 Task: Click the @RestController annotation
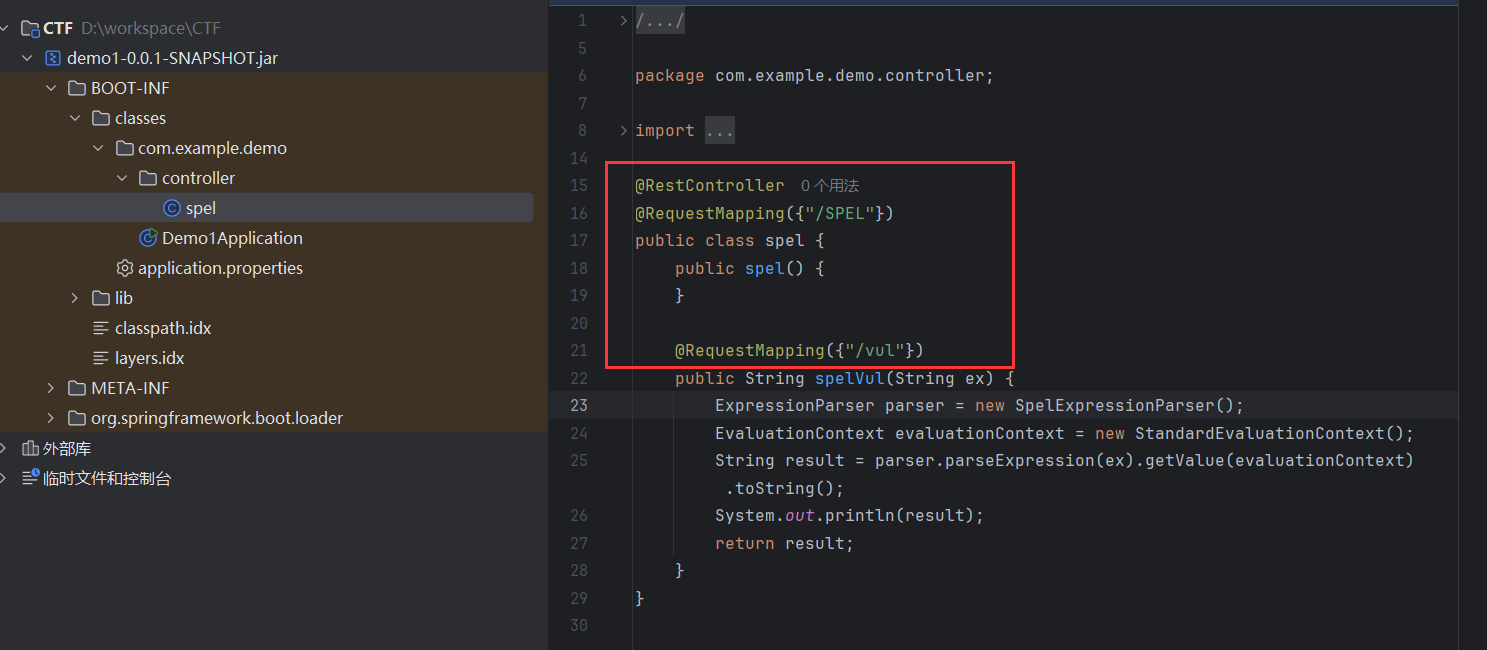(x=710, y=185)
